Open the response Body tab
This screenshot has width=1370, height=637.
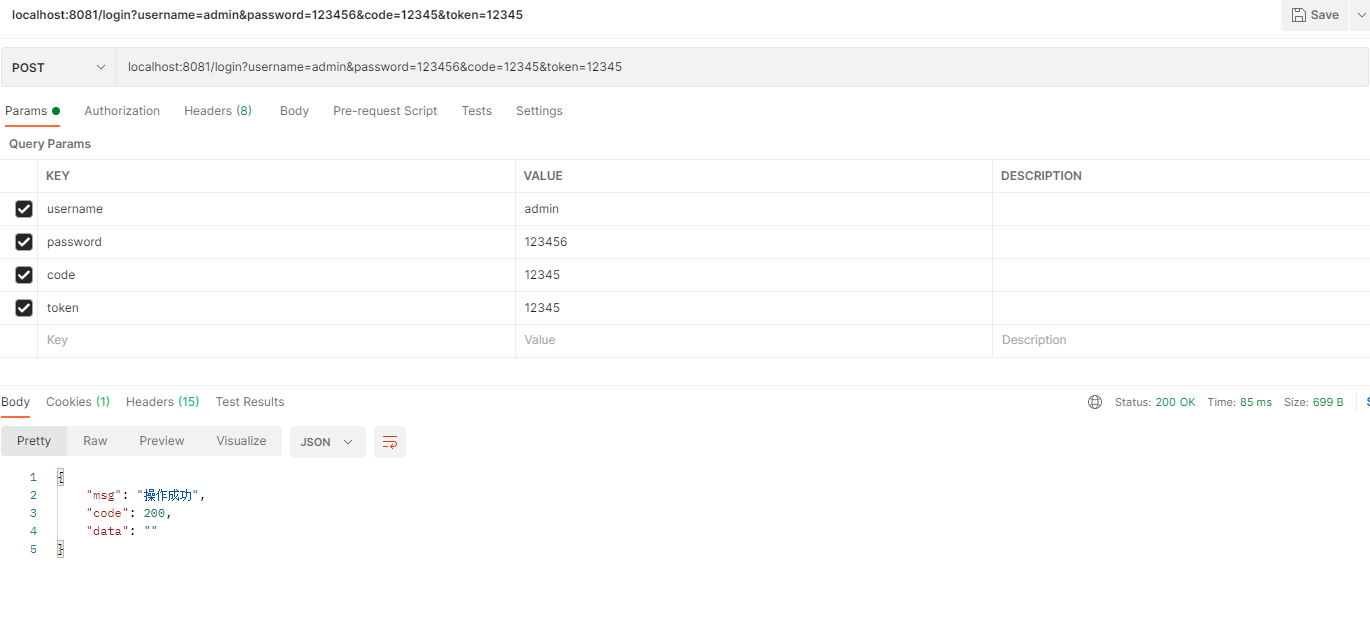pos(16,402)
